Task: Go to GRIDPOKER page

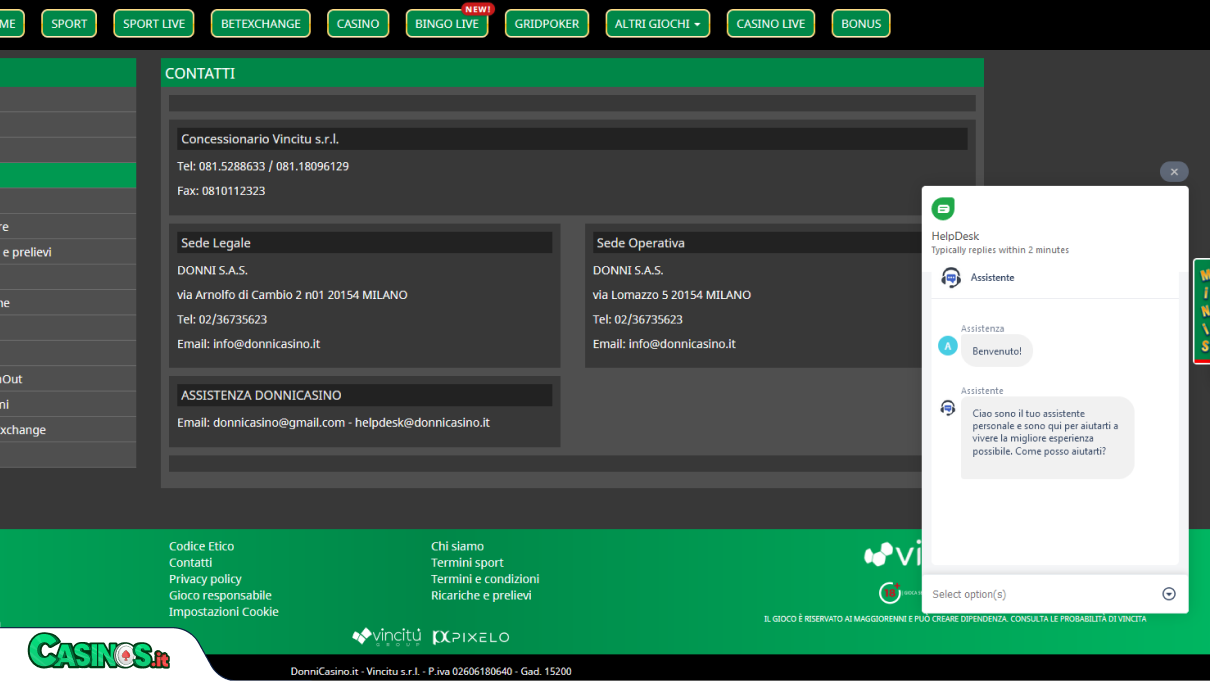Action: (547, 24)
